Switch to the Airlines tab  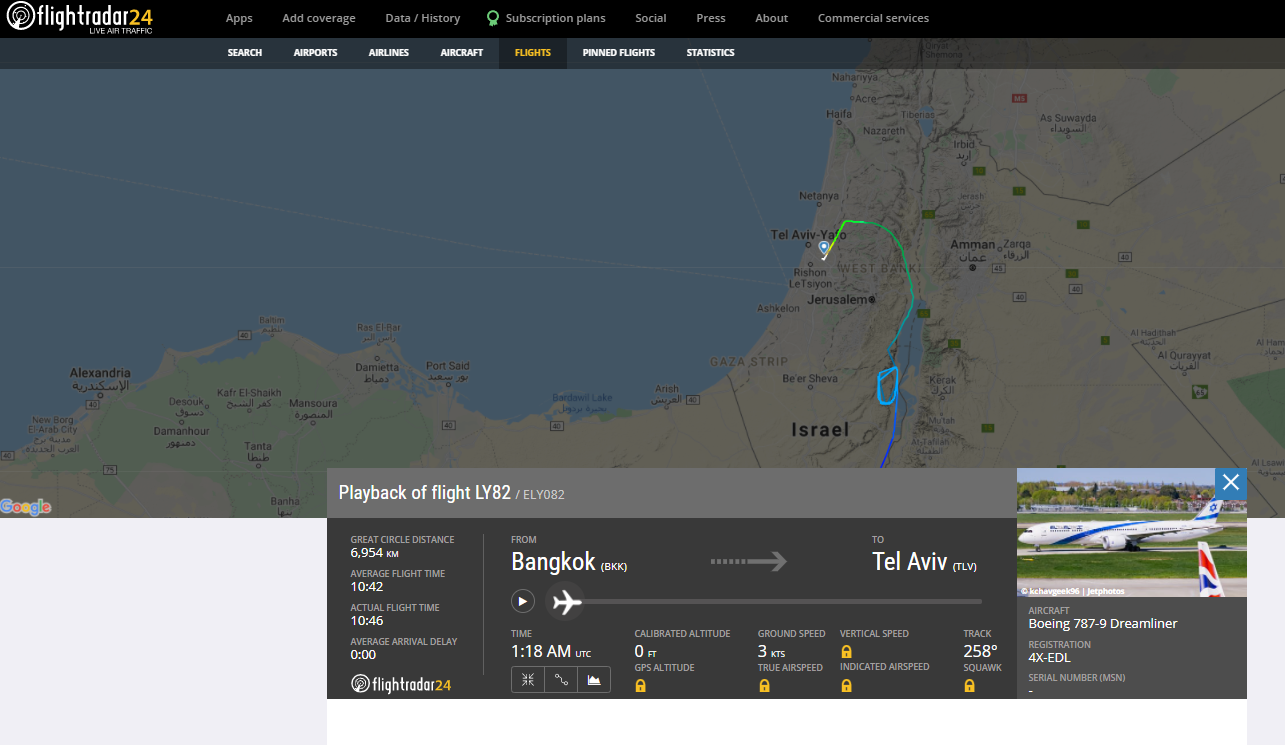click(x=389, y=53)
